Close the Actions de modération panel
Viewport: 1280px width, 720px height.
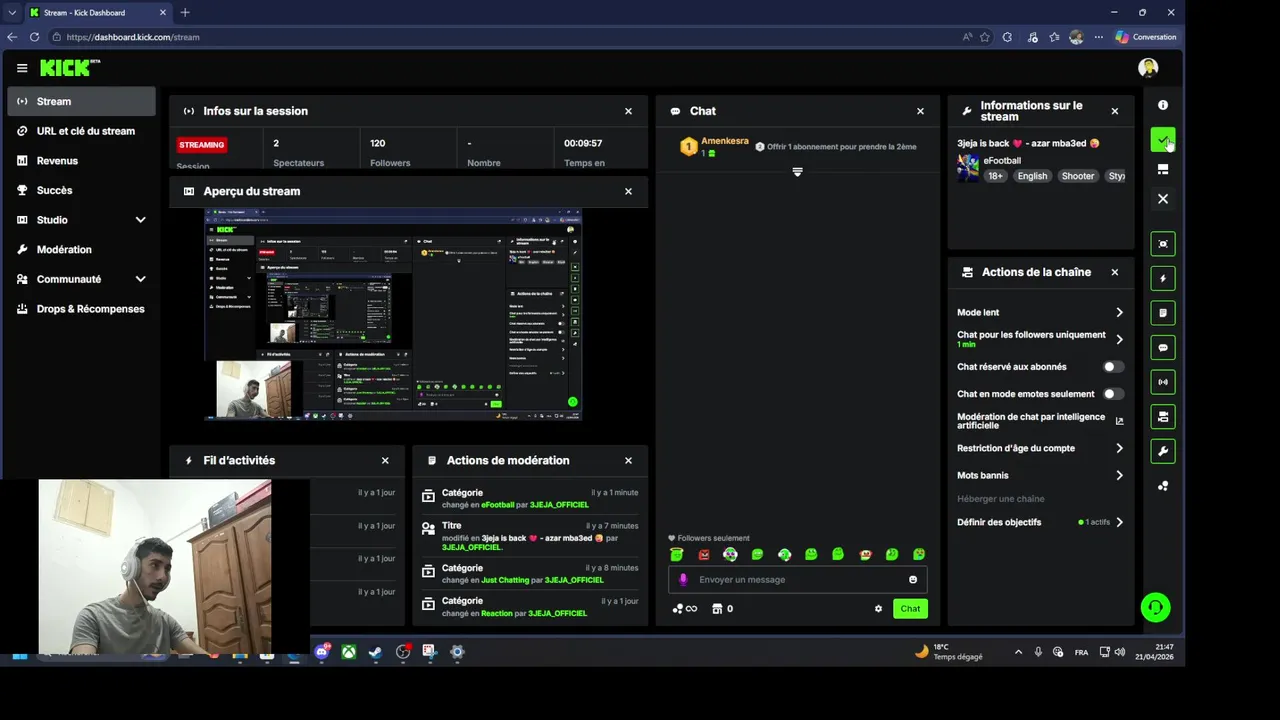628,461
